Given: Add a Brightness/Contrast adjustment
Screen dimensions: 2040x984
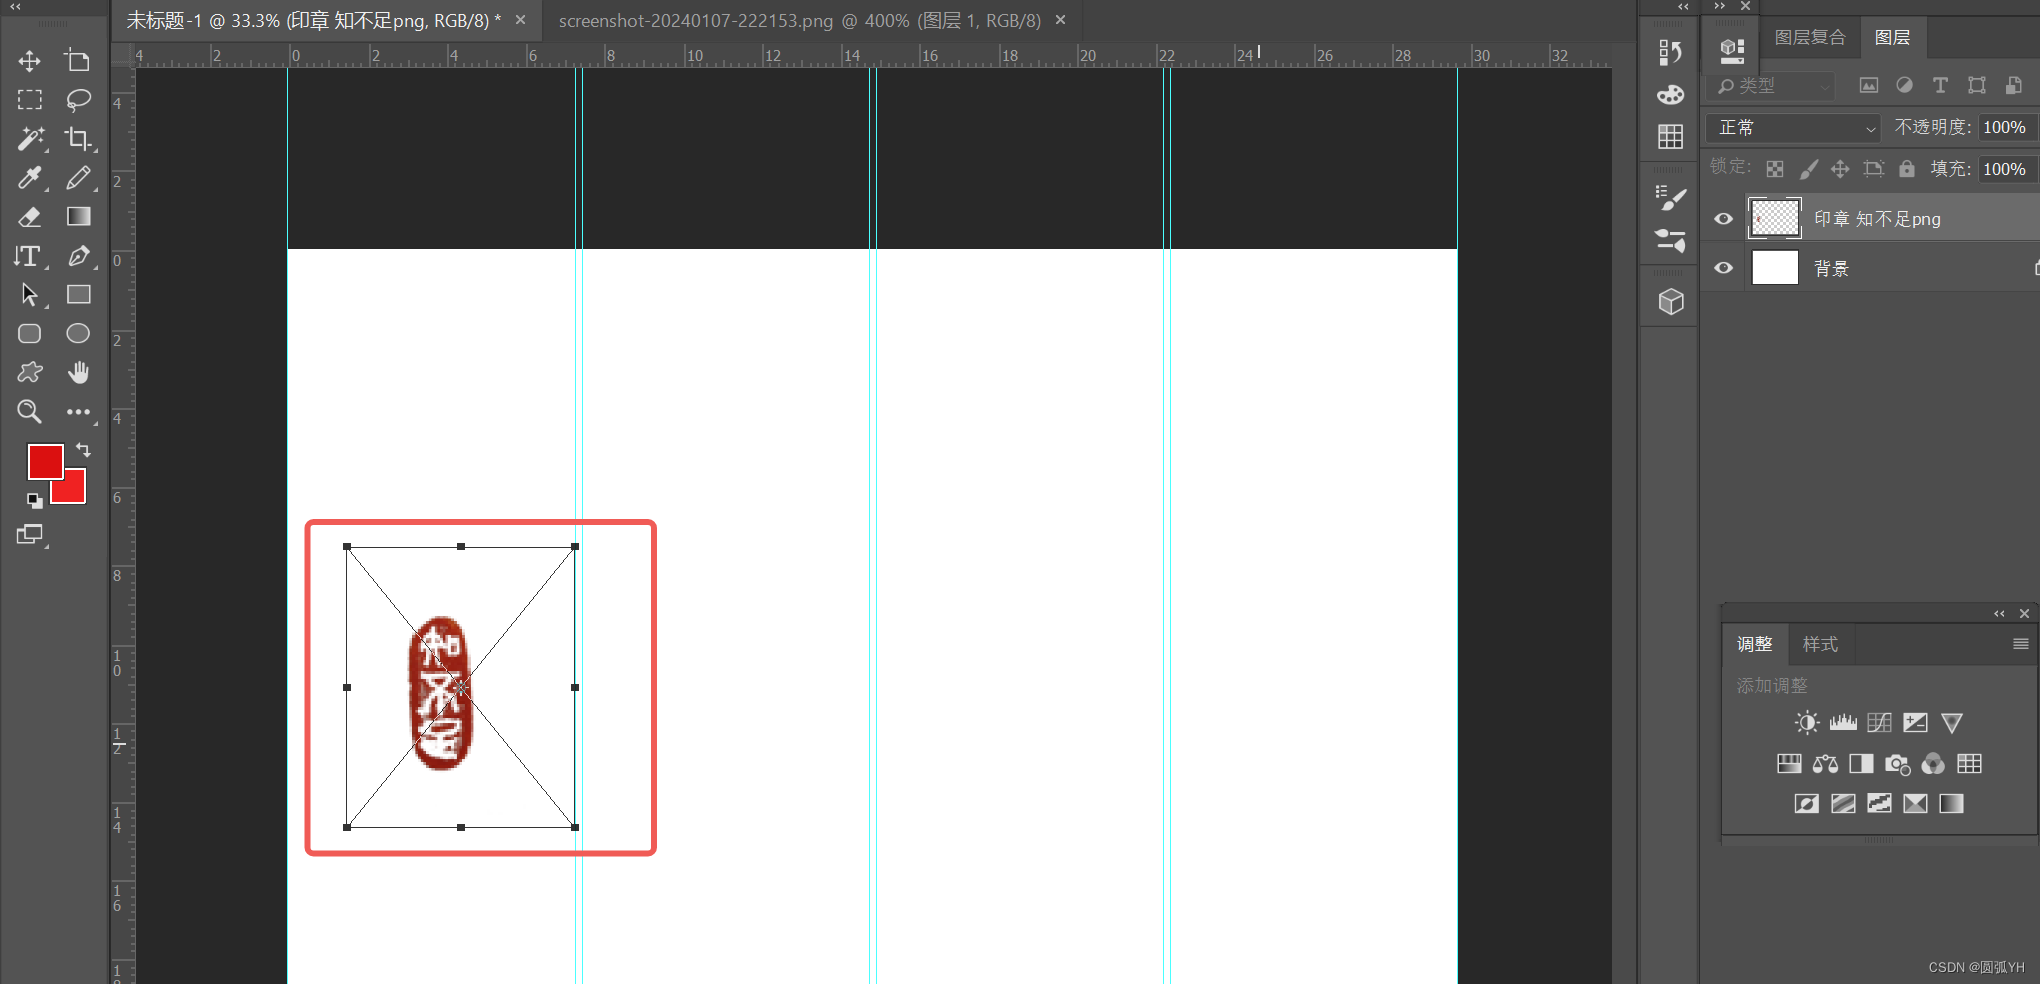Looking at the screenshot, I should [x=1806, y=723].
